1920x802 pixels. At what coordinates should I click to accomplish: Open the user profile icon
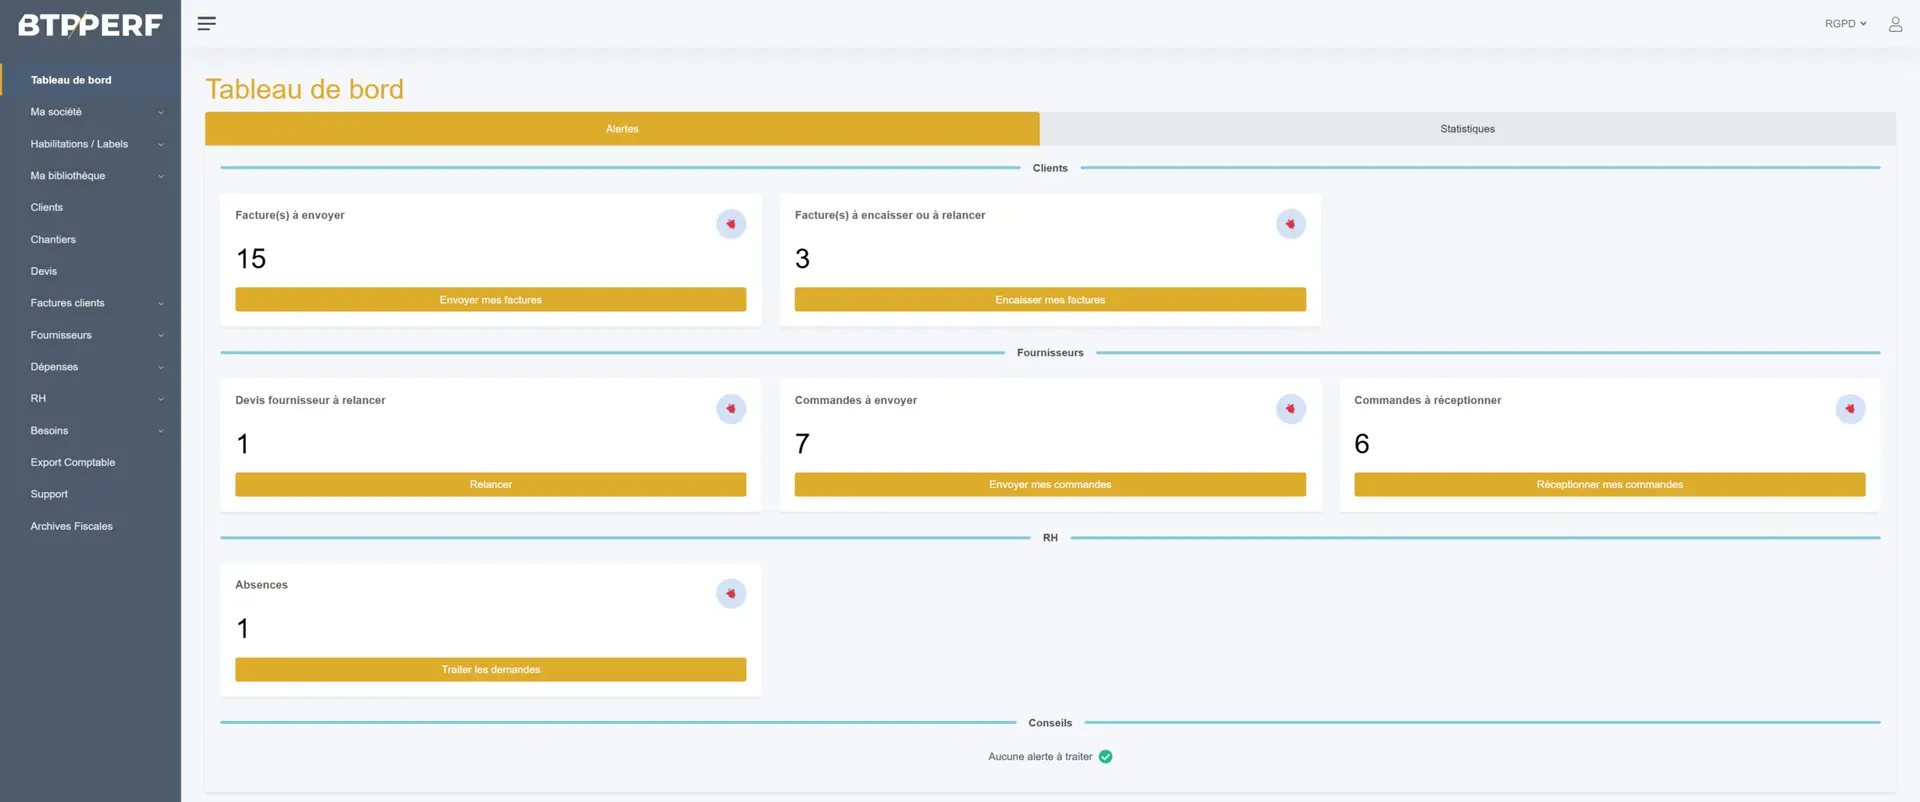[1895, 24]
